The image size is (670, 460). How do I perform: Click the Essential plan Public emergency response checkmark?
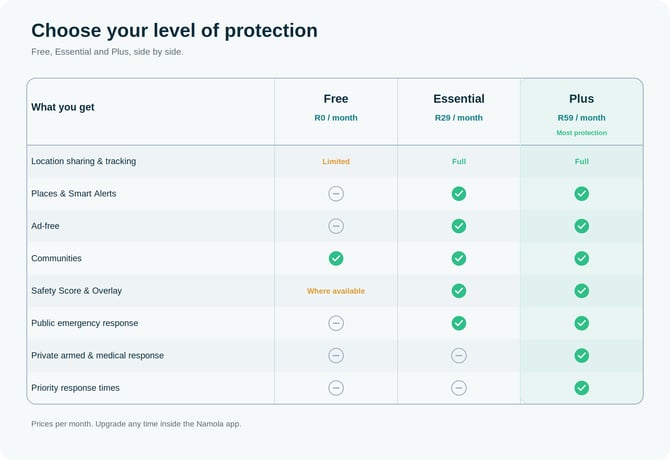click(458, 323)
